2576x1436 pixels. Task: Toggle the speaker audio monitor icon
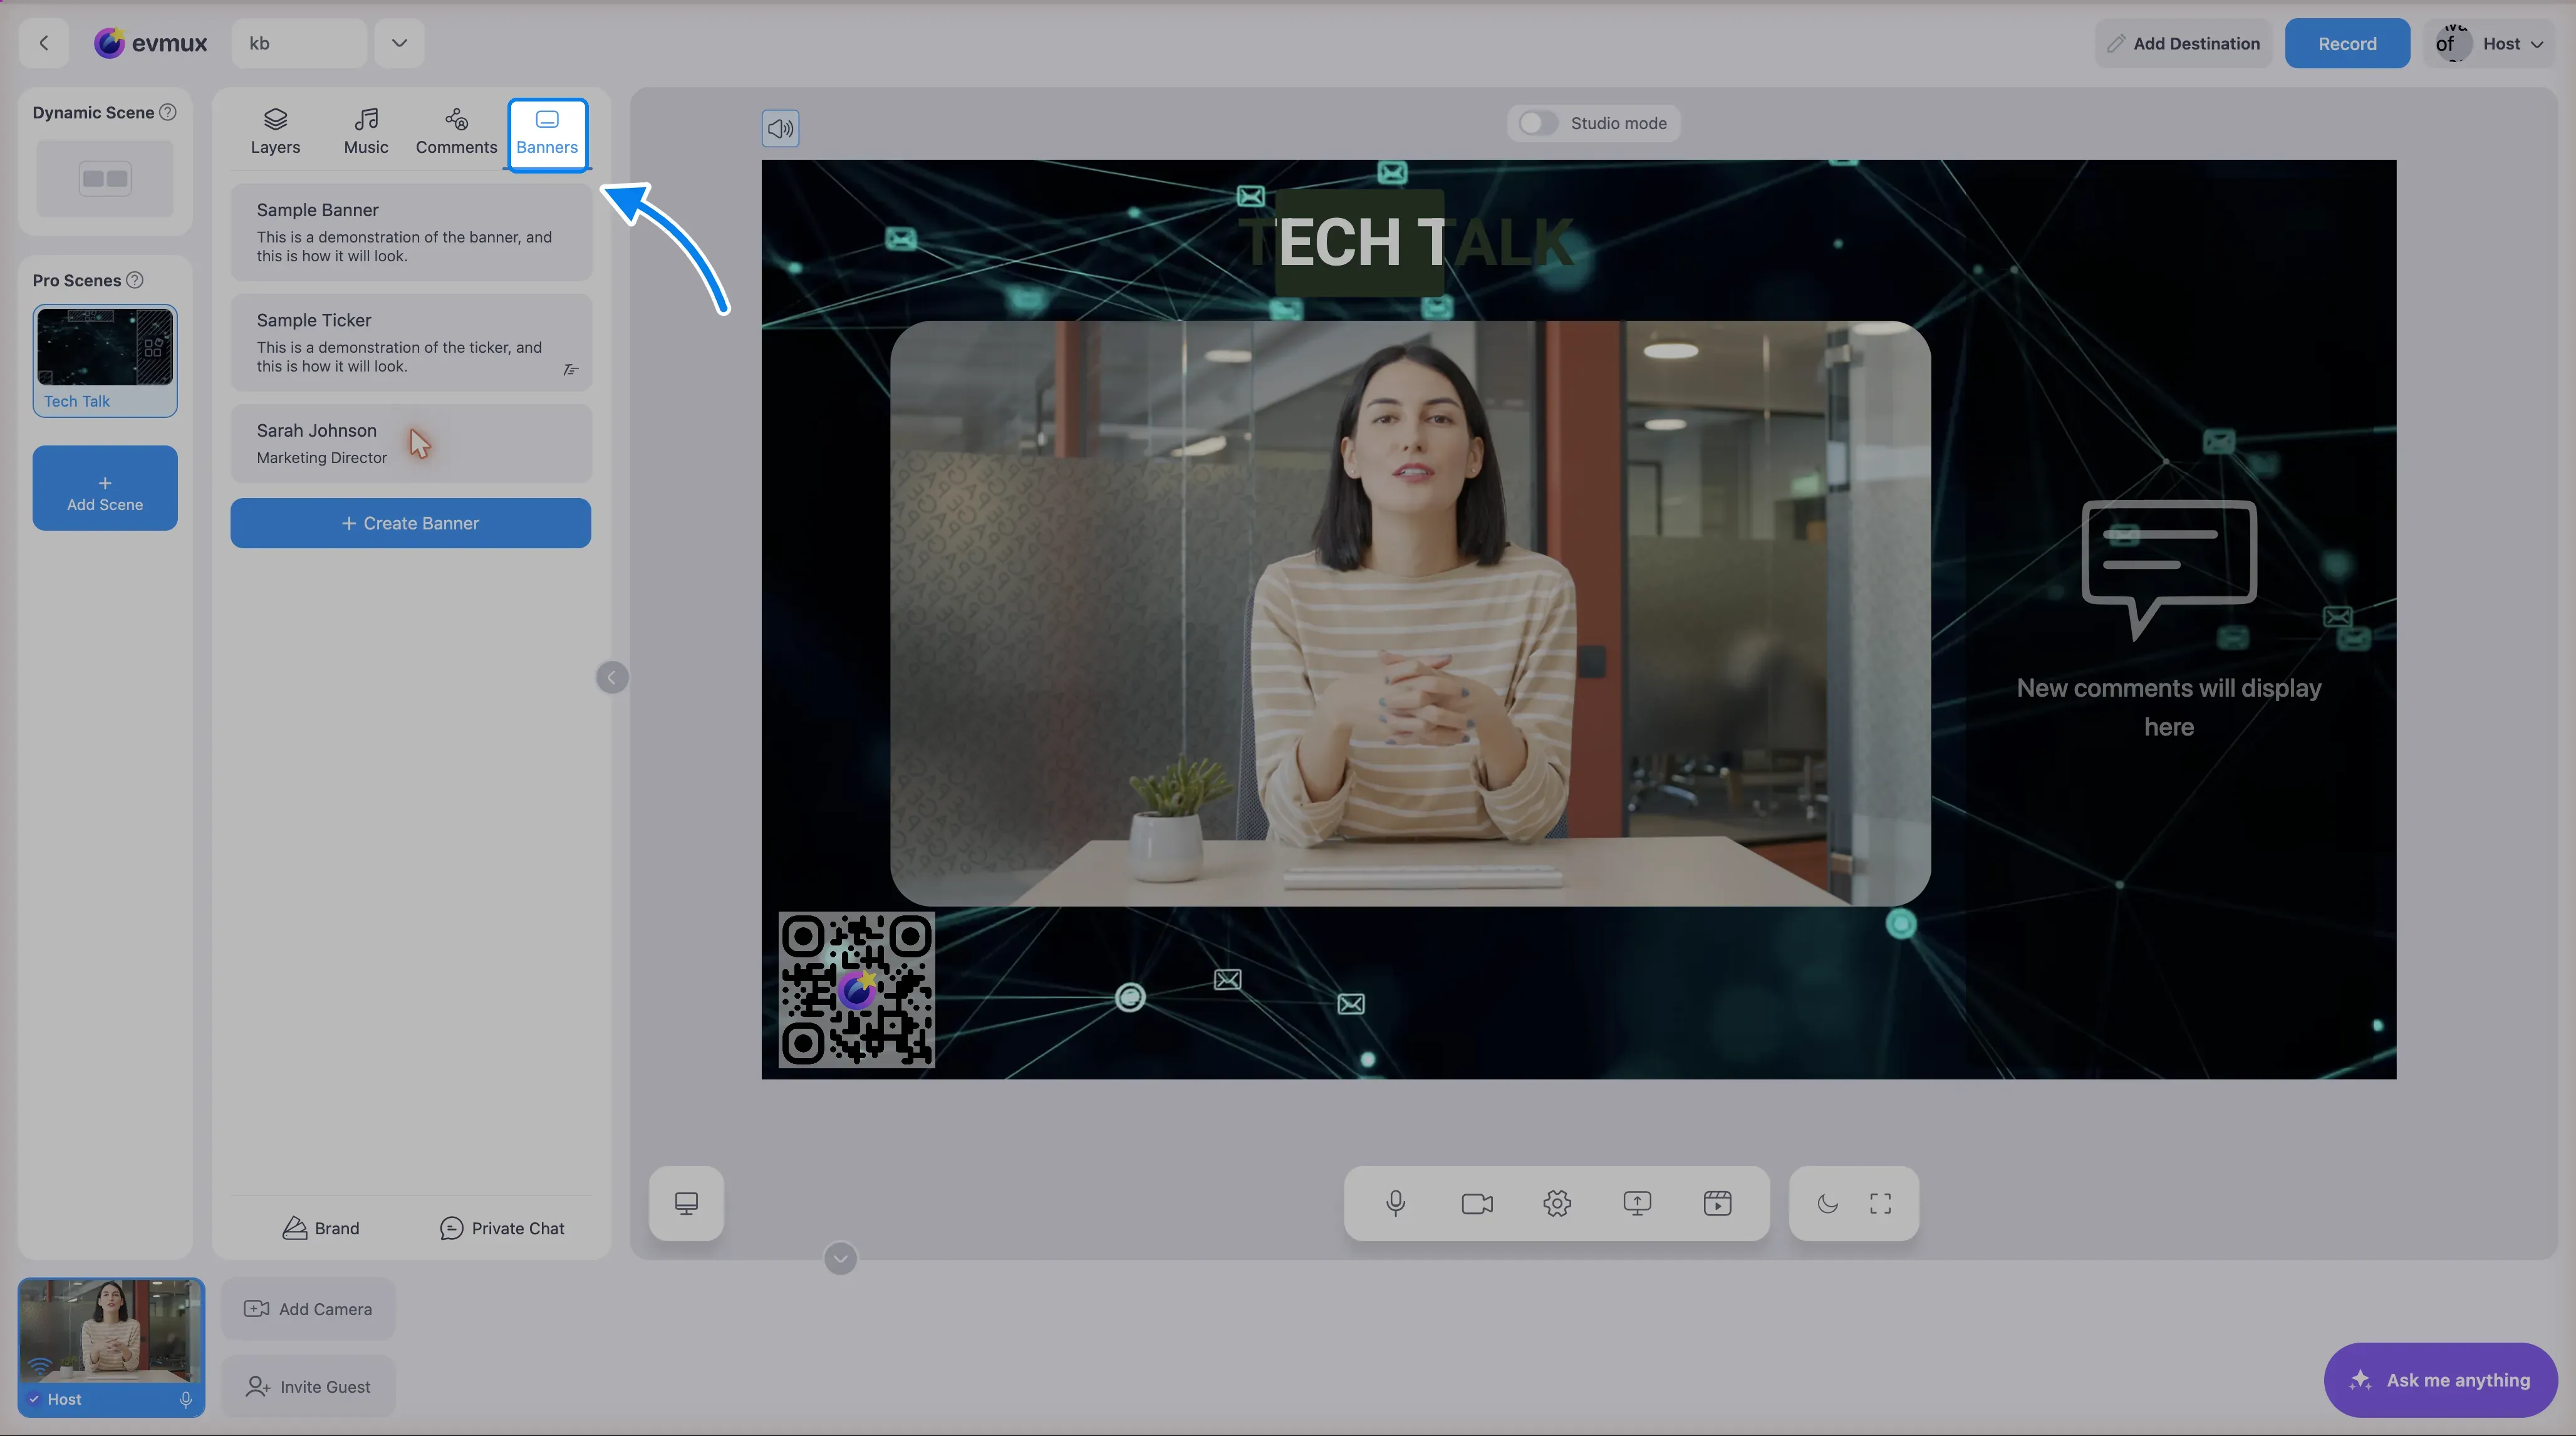click(780, 128)
